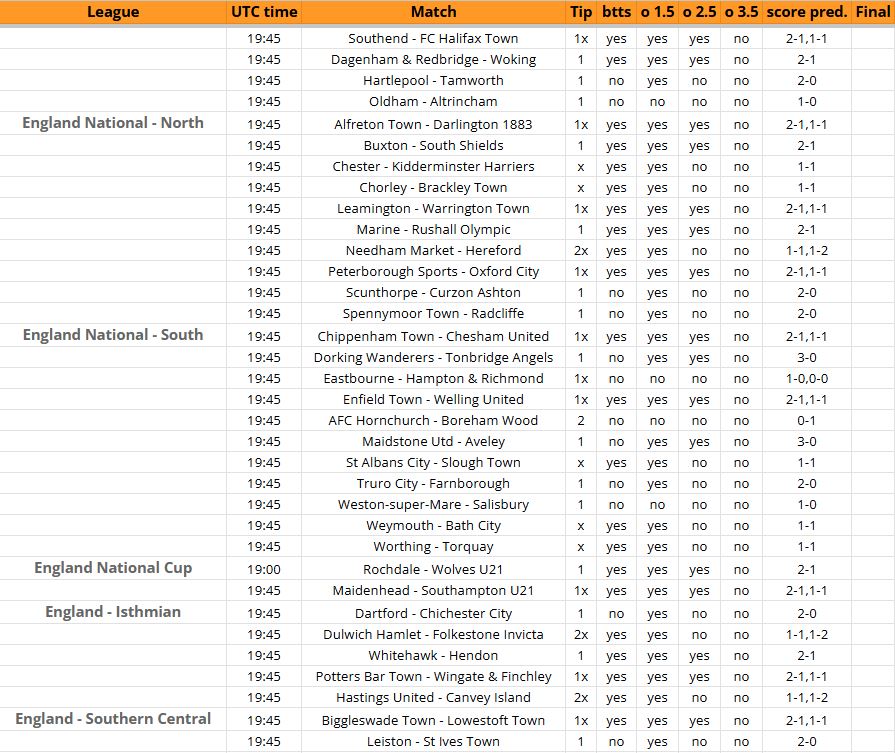Select the o 2.5 column header
The width and height of the screenshot is (895, 753).
(699, 12)
